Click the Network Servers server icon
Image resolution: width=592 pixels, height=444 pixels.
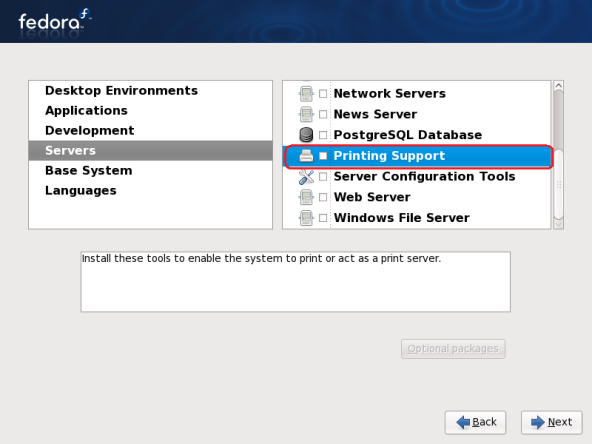coord(306,94)
